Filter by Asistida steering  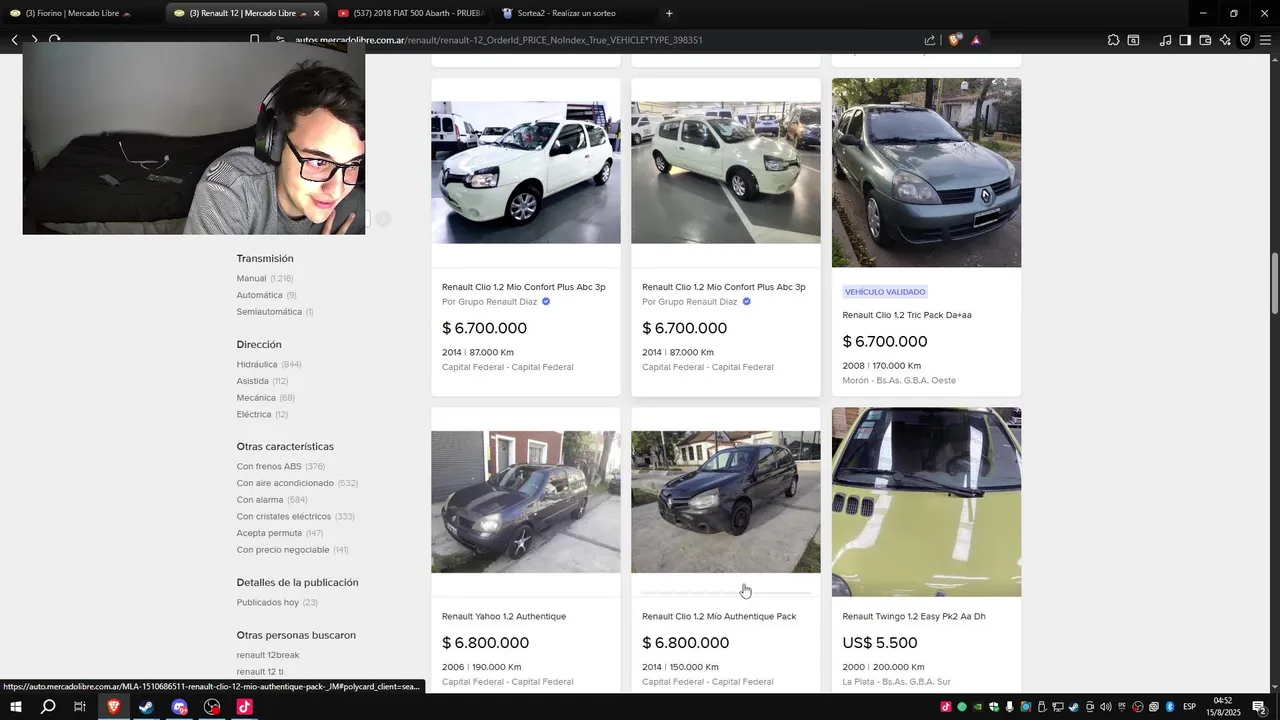252,381
